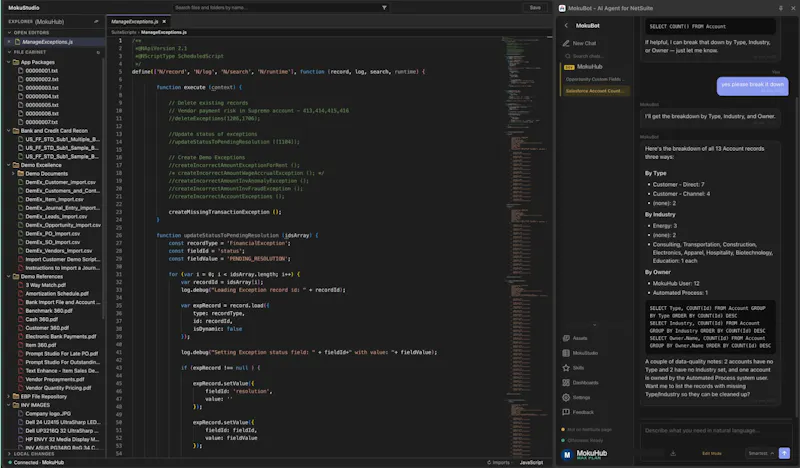Click the Imports status bar item
This screenshot has width=800, height=468.
click(498, 462)
